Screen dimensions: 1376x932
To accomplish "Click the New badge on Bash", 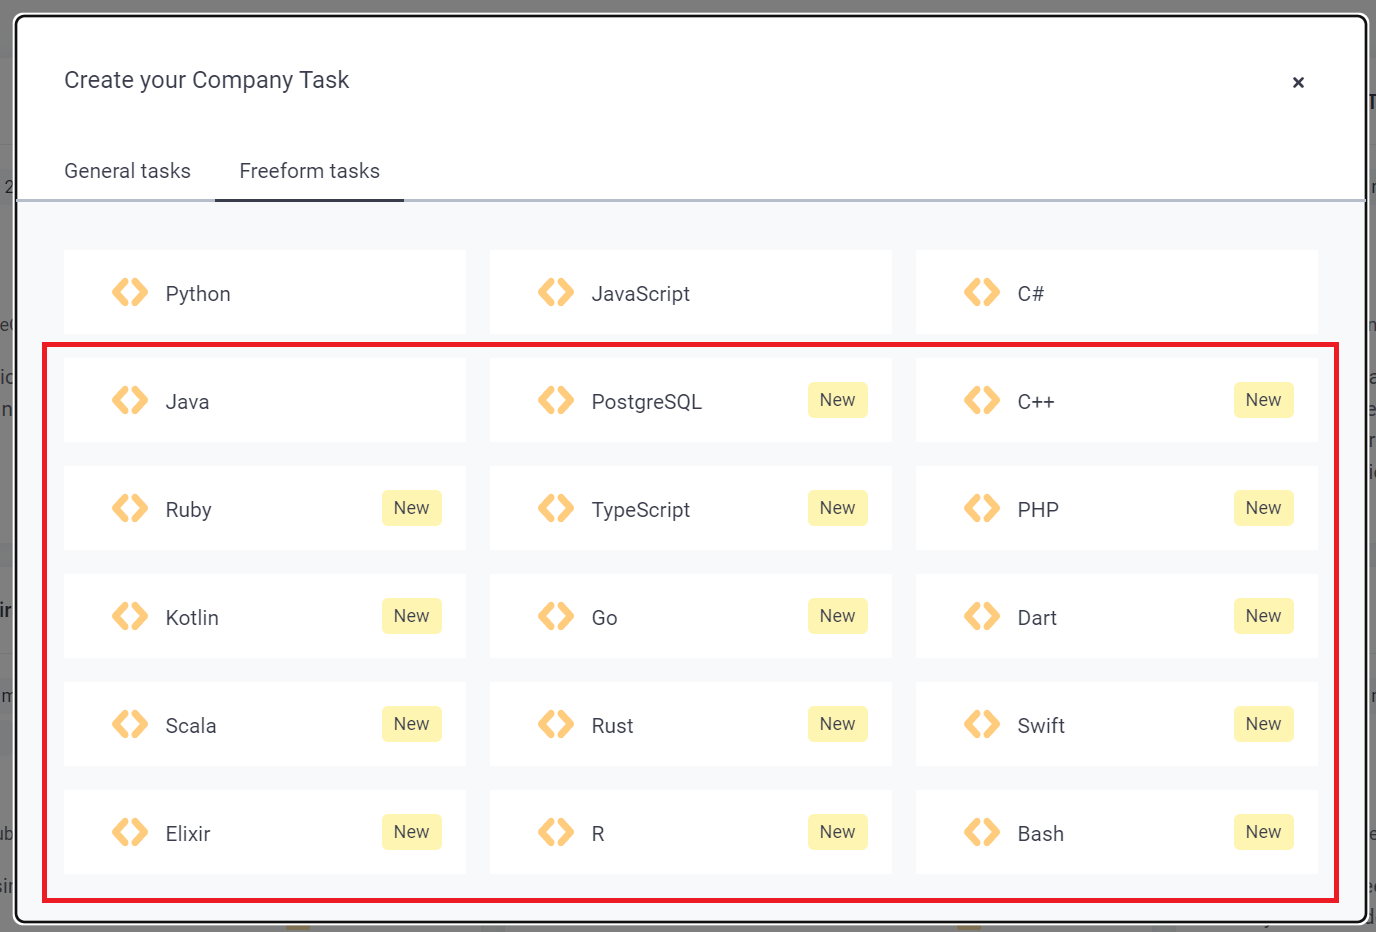I will pos(1263,832).
